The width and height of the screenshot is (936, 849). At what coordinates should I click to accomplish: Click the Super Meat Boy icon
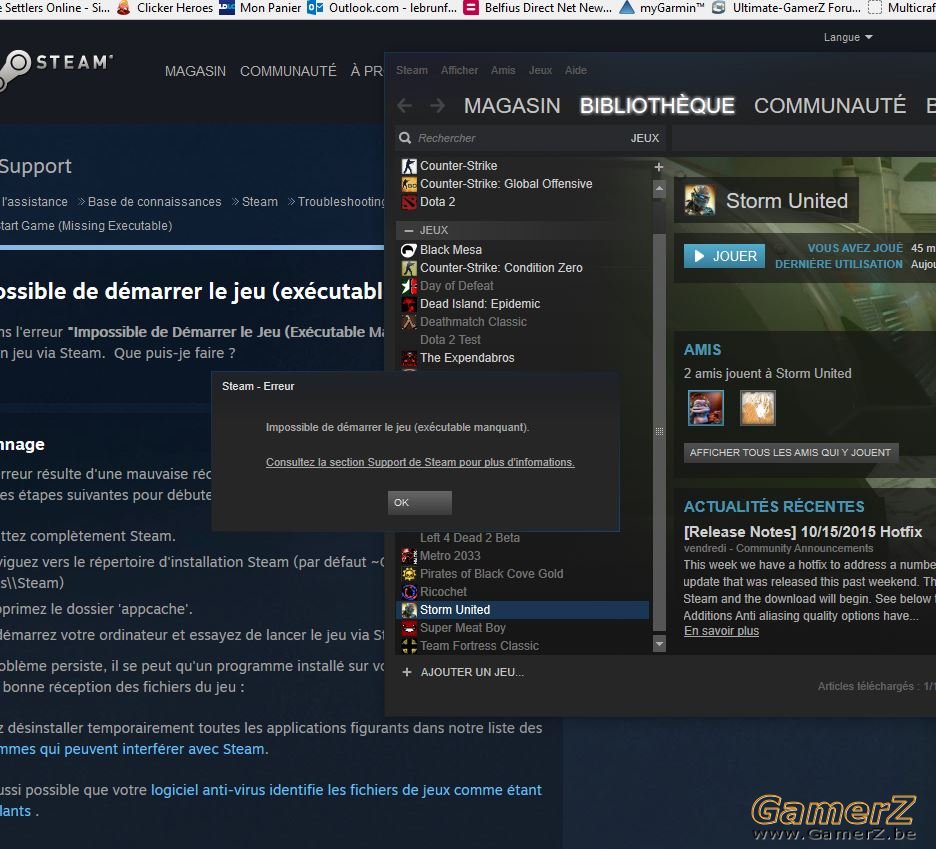409,628
